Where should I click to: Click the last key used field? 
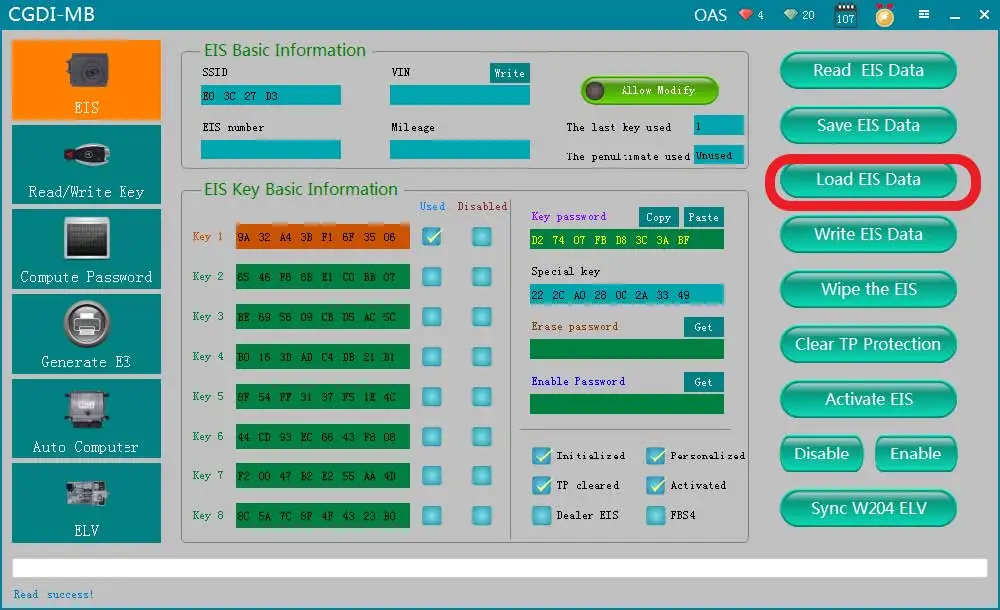[x=718, y=125]
